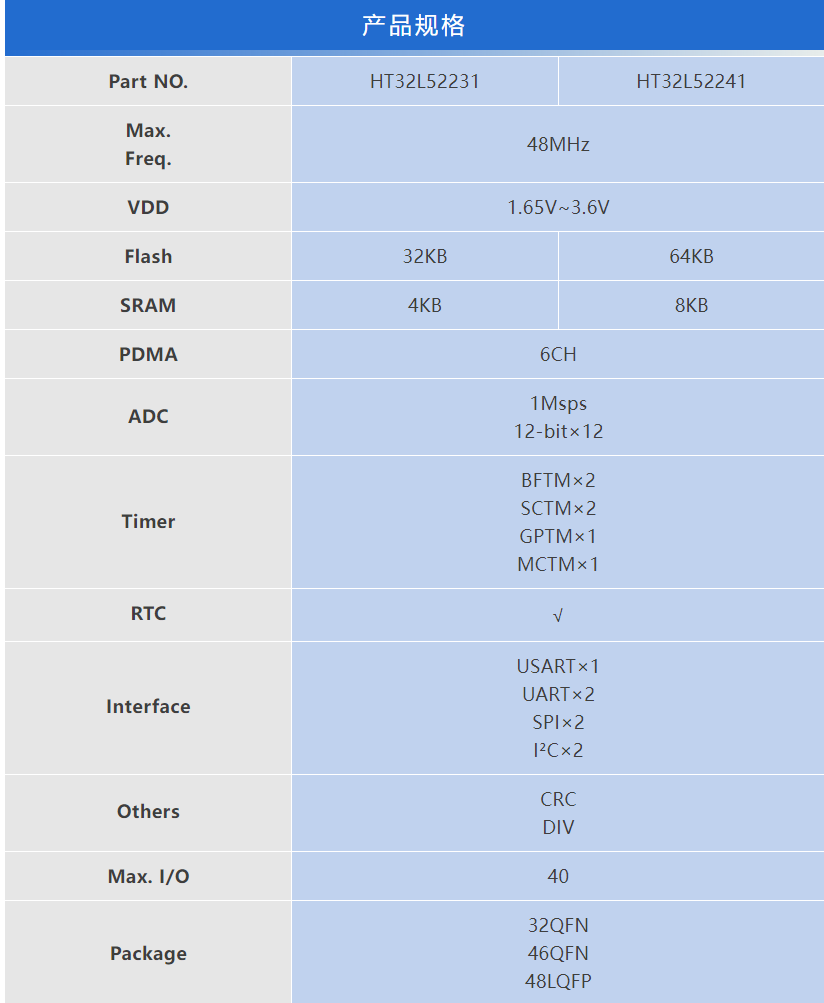Select the 48LQFP package entry
This screenshot has width=824, height=1003.
(x=558, y=982)
